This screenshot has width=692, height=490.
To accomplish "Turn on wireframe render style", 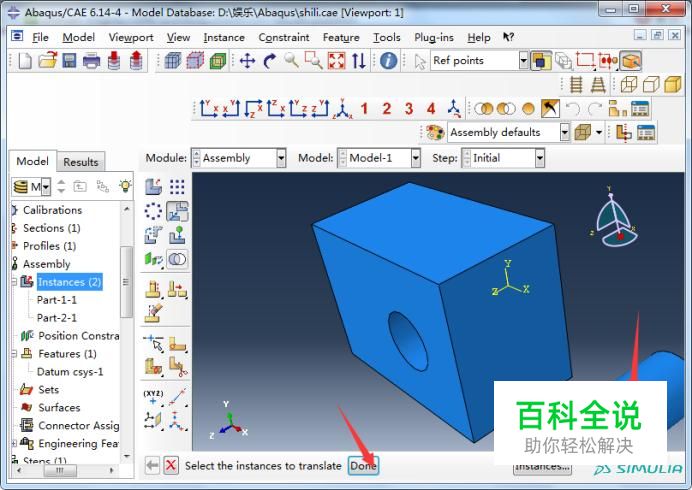I will (x=629, y=84).
